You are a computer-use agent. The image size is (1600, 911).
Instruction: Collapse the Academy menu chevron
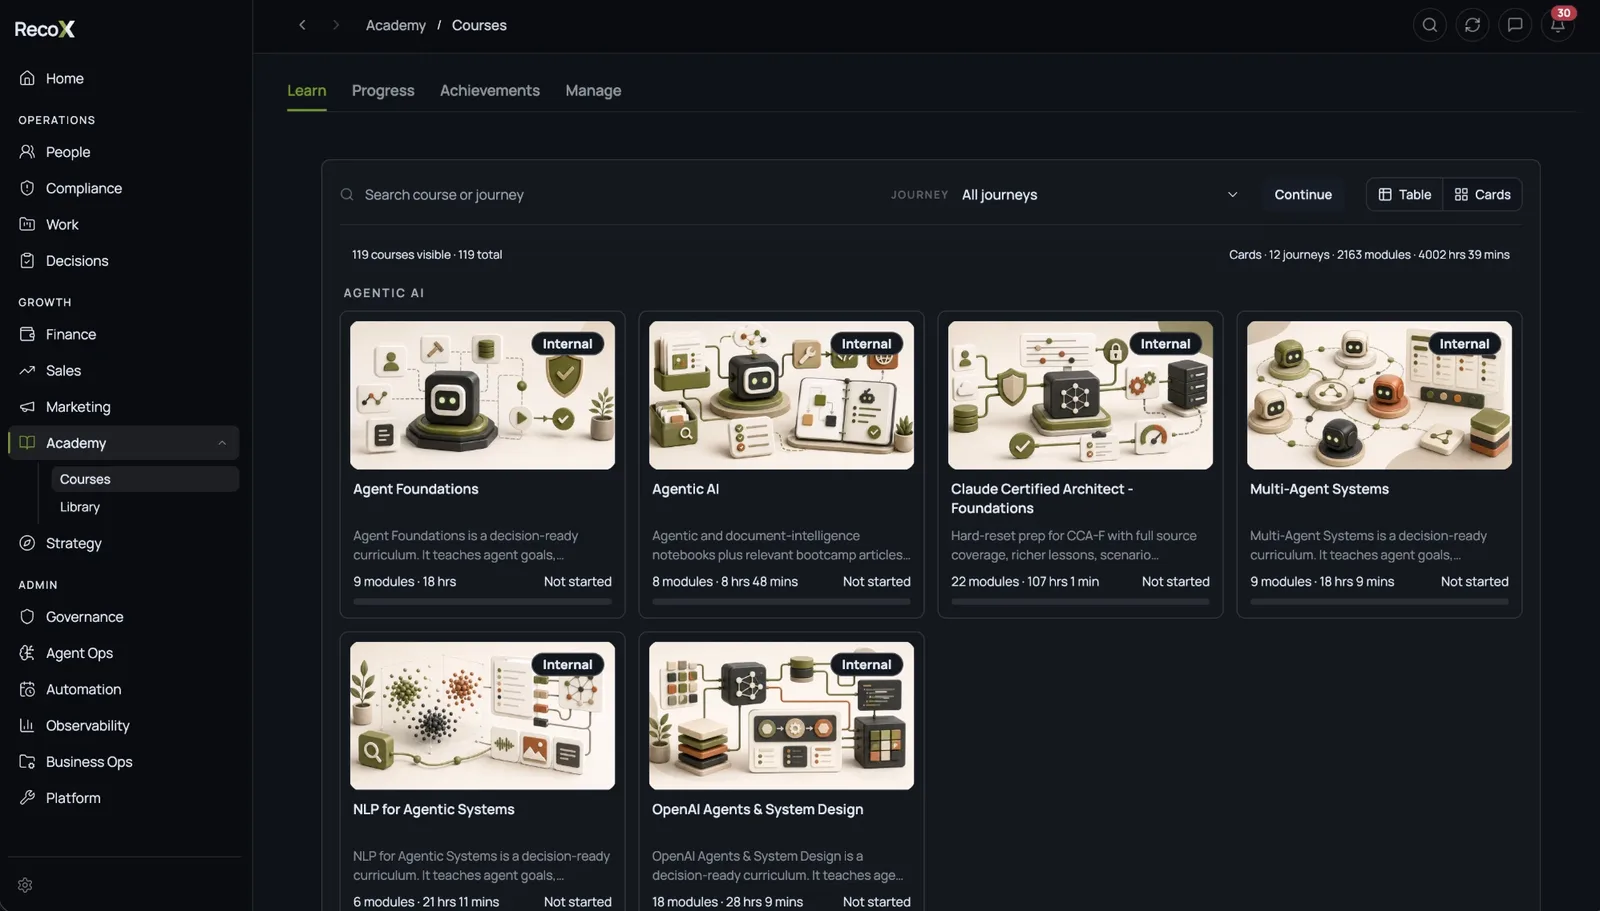pos(222,443)
